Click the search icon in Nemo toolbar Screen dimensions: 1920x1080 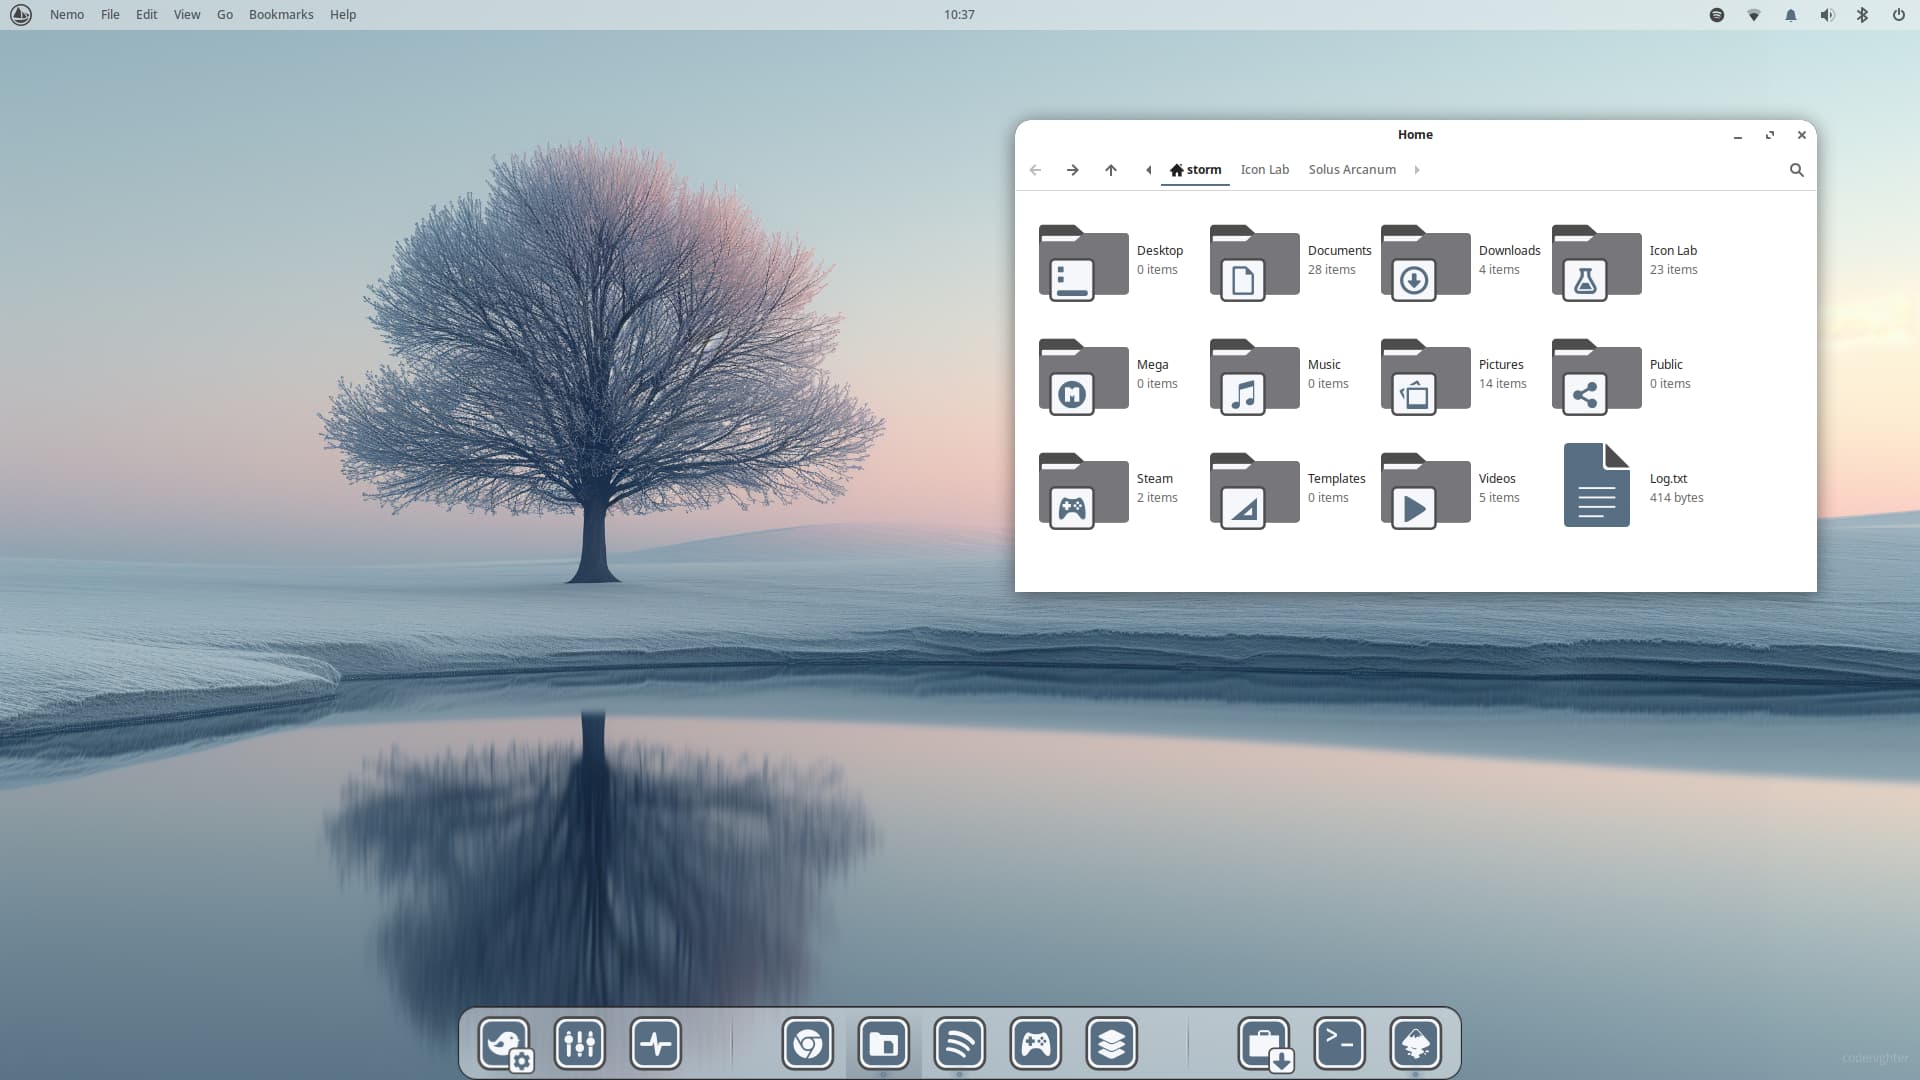coord(1796,170)
